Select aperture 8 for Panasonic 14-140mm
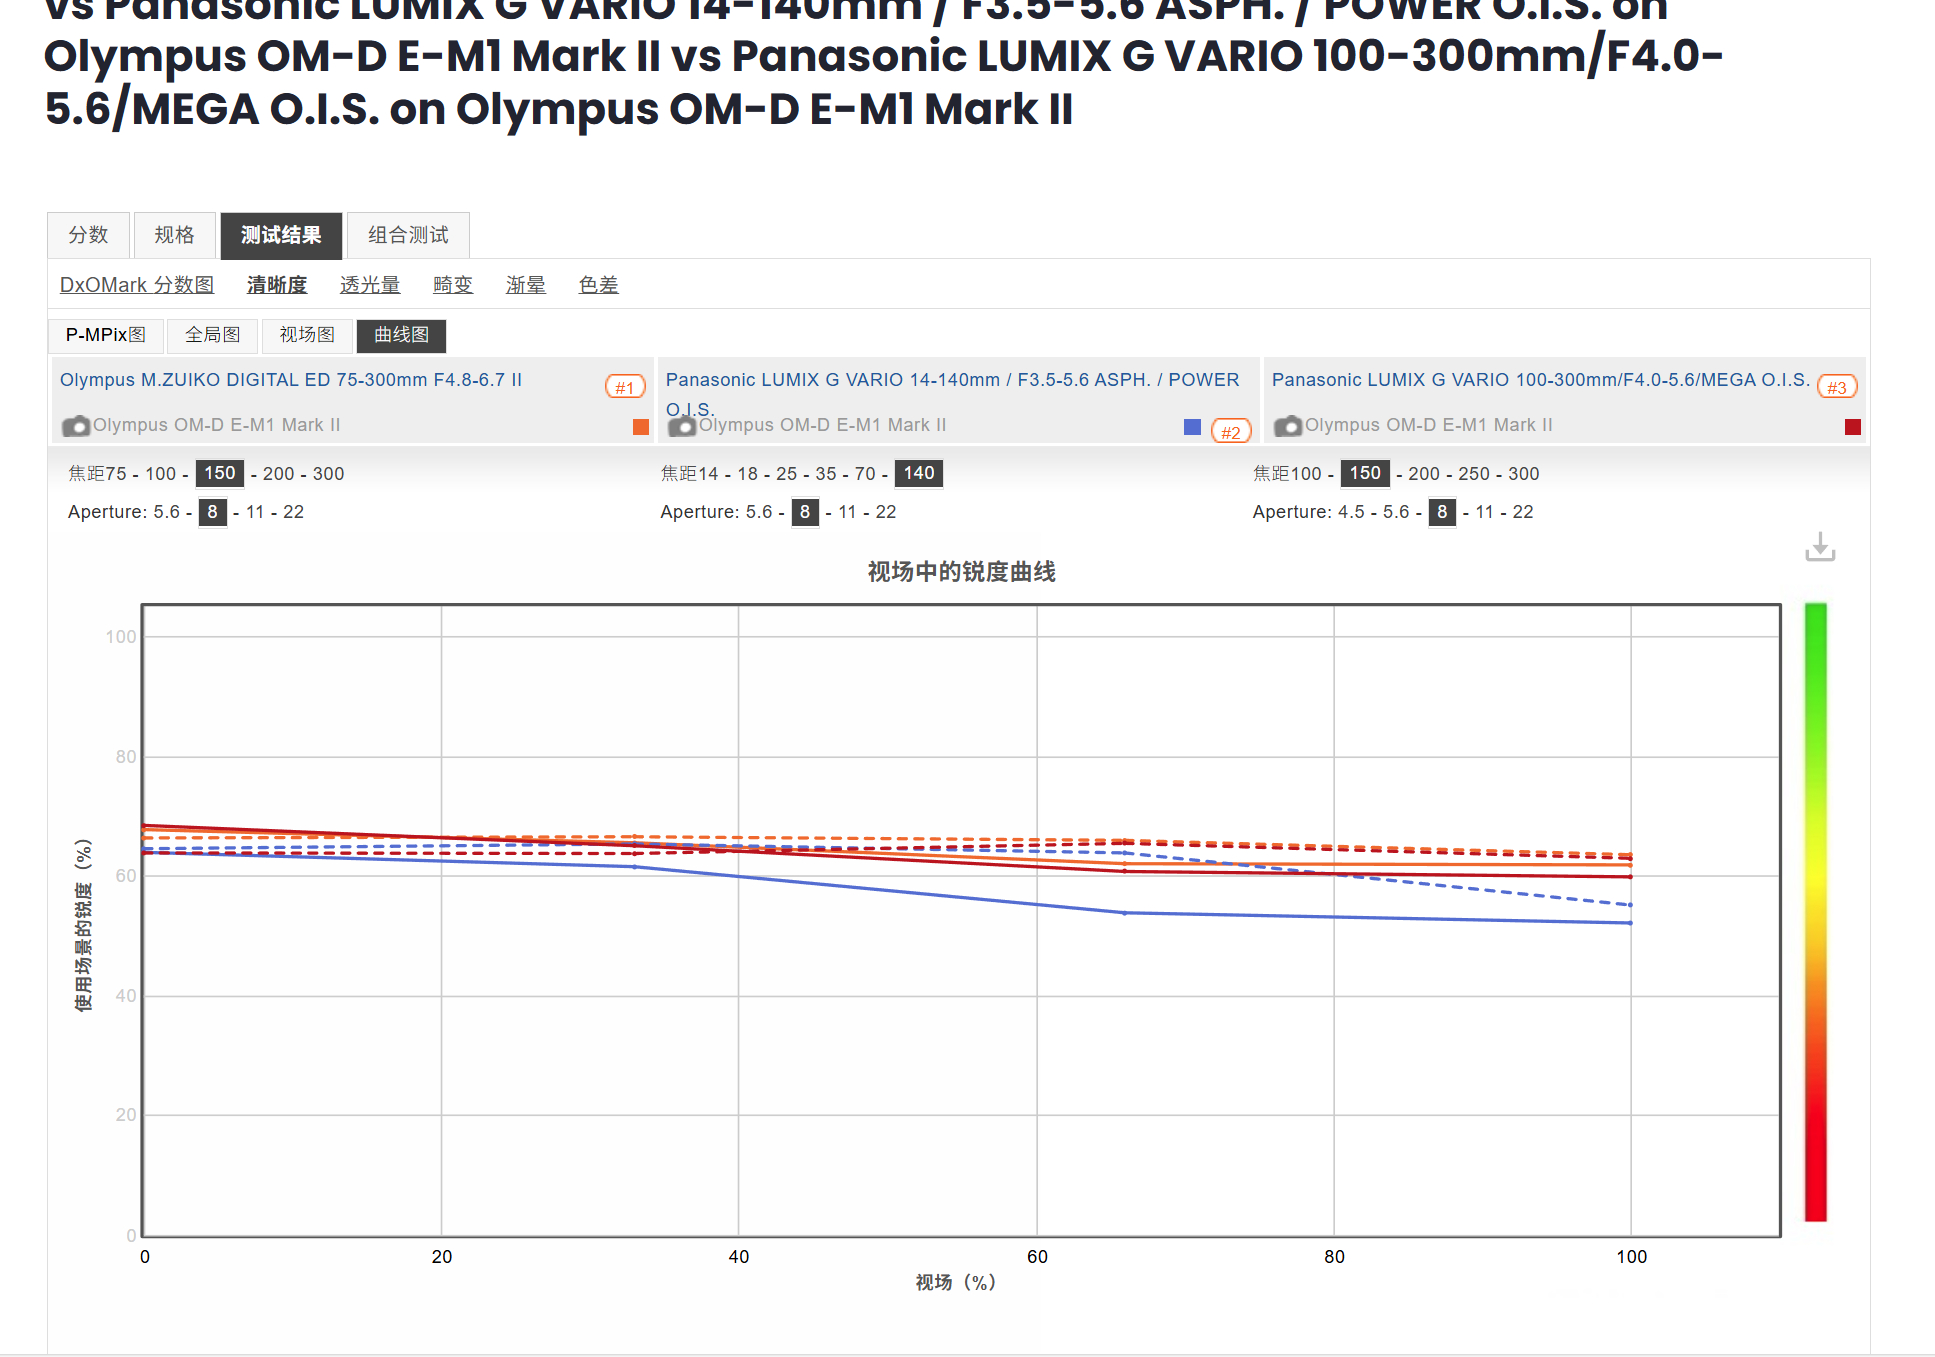Viewport: 1935px width, 1357px height. [805, 512]
